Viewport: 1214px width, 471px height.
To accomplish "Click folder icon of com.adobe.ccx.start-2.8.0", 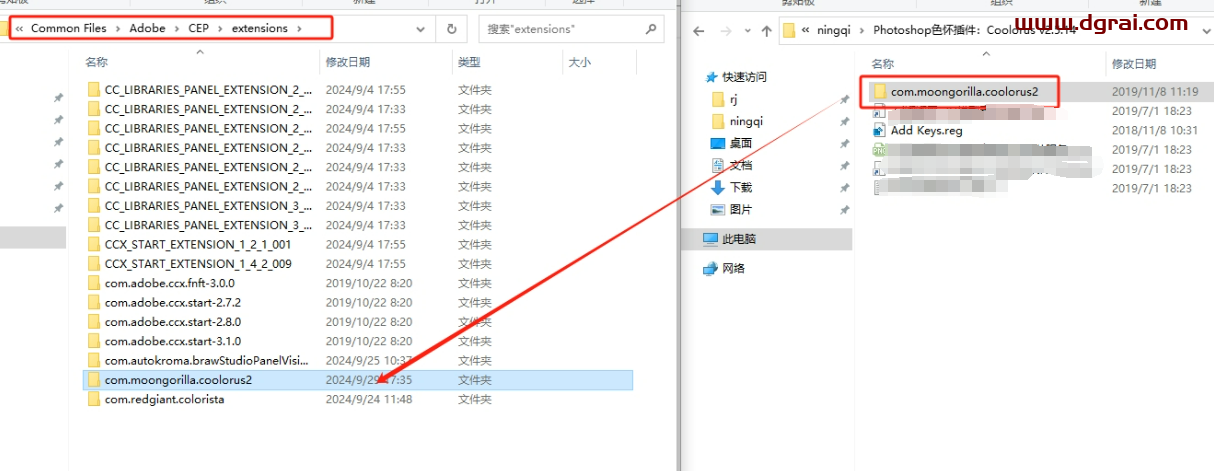I will (x=94, y=322).
